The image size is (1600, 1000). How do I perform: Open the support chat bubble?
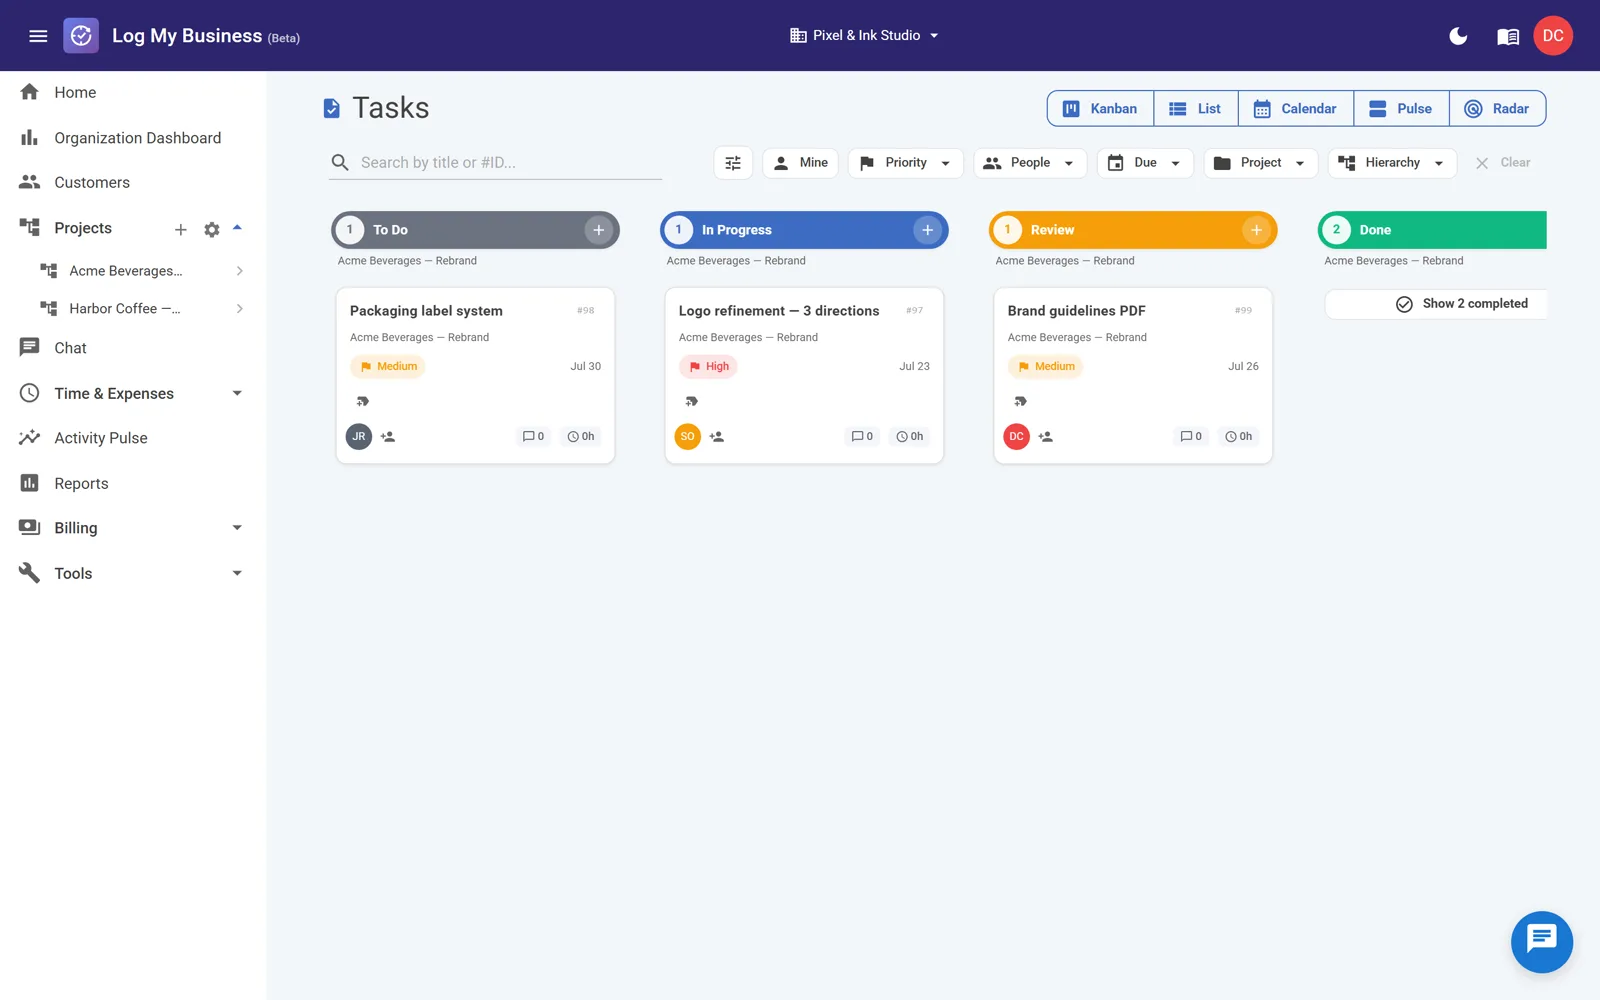pyautogui.click(x=1541, y=942)
